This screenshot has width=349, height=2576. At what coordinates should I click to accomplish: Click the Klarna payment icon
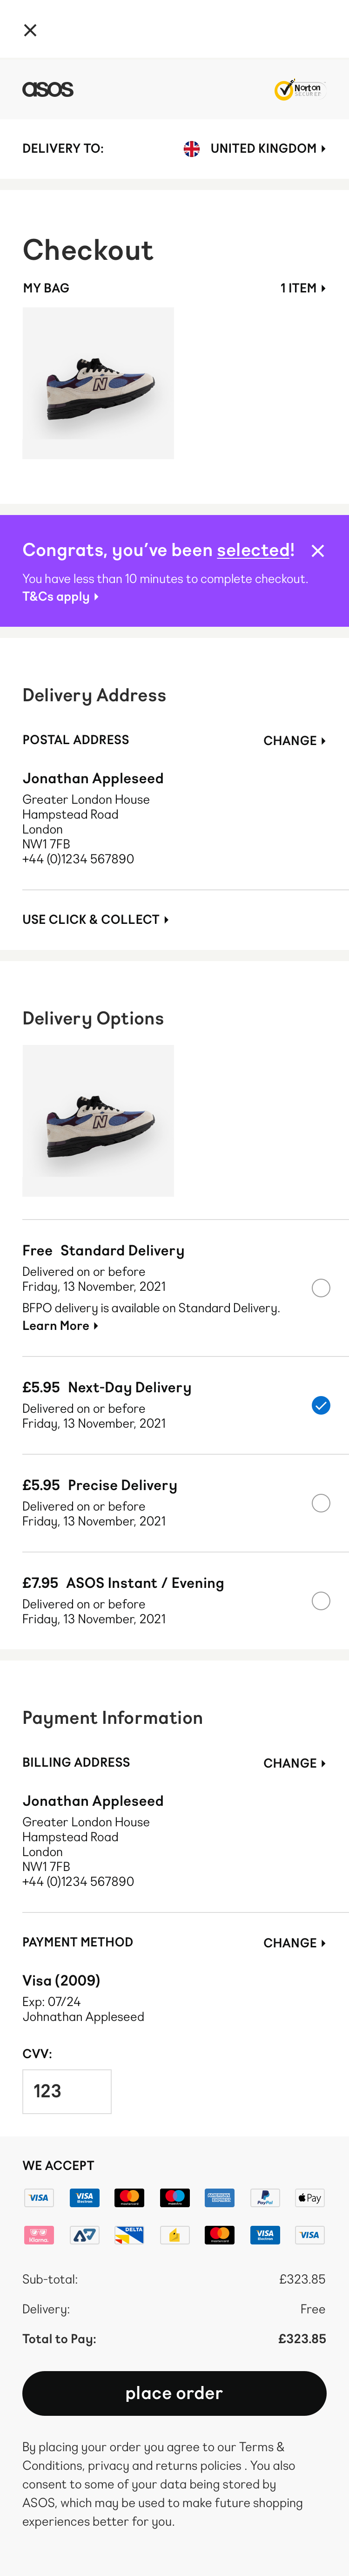(x=39, y=2234)
